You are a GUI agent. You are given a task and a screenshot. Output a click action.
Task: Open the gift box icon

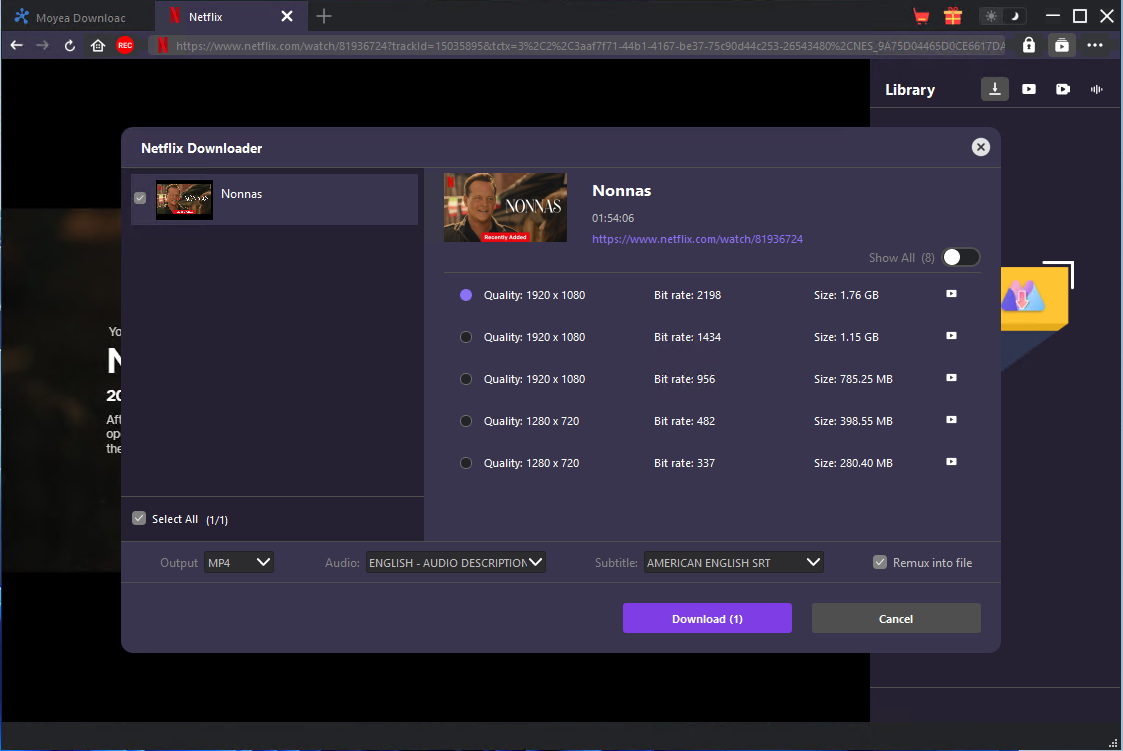[953, 16]
